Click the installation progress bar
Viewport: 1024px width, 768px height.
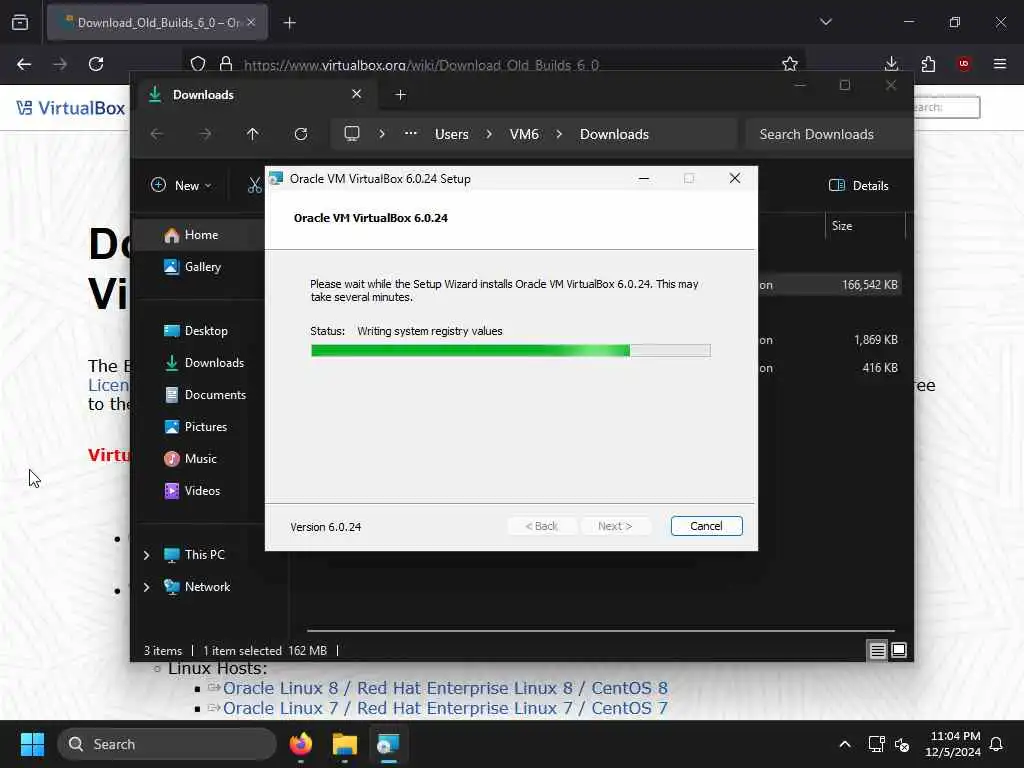point(511,351)
